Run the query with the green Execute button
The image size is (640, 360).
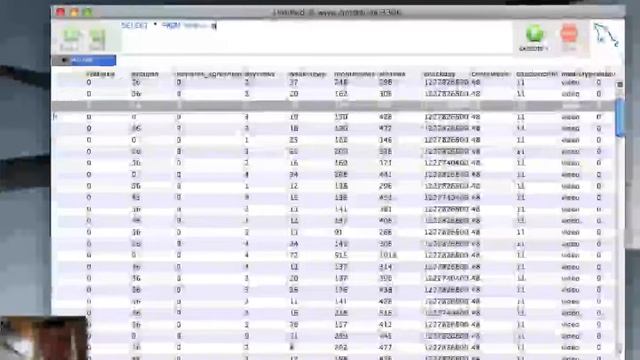point(534,38)
